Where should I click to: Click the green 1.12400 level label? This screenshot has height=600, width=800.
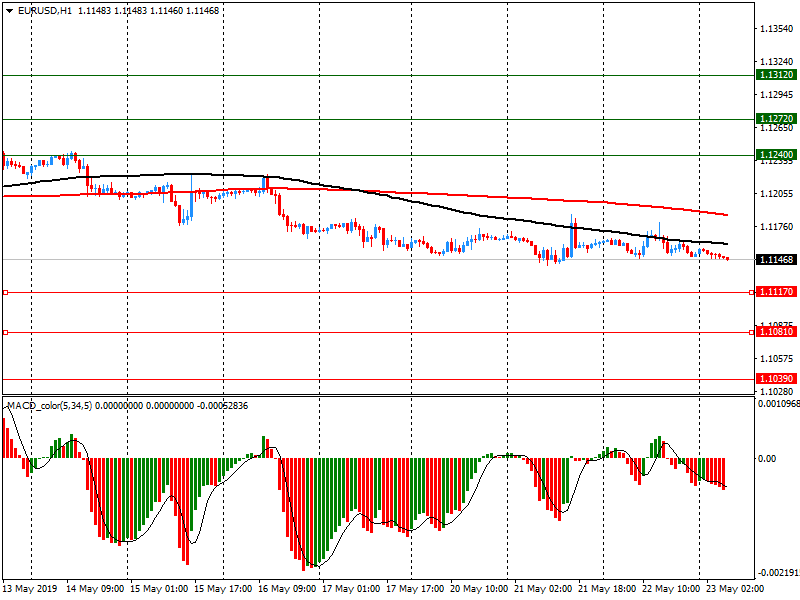click(x=776, y=155)
